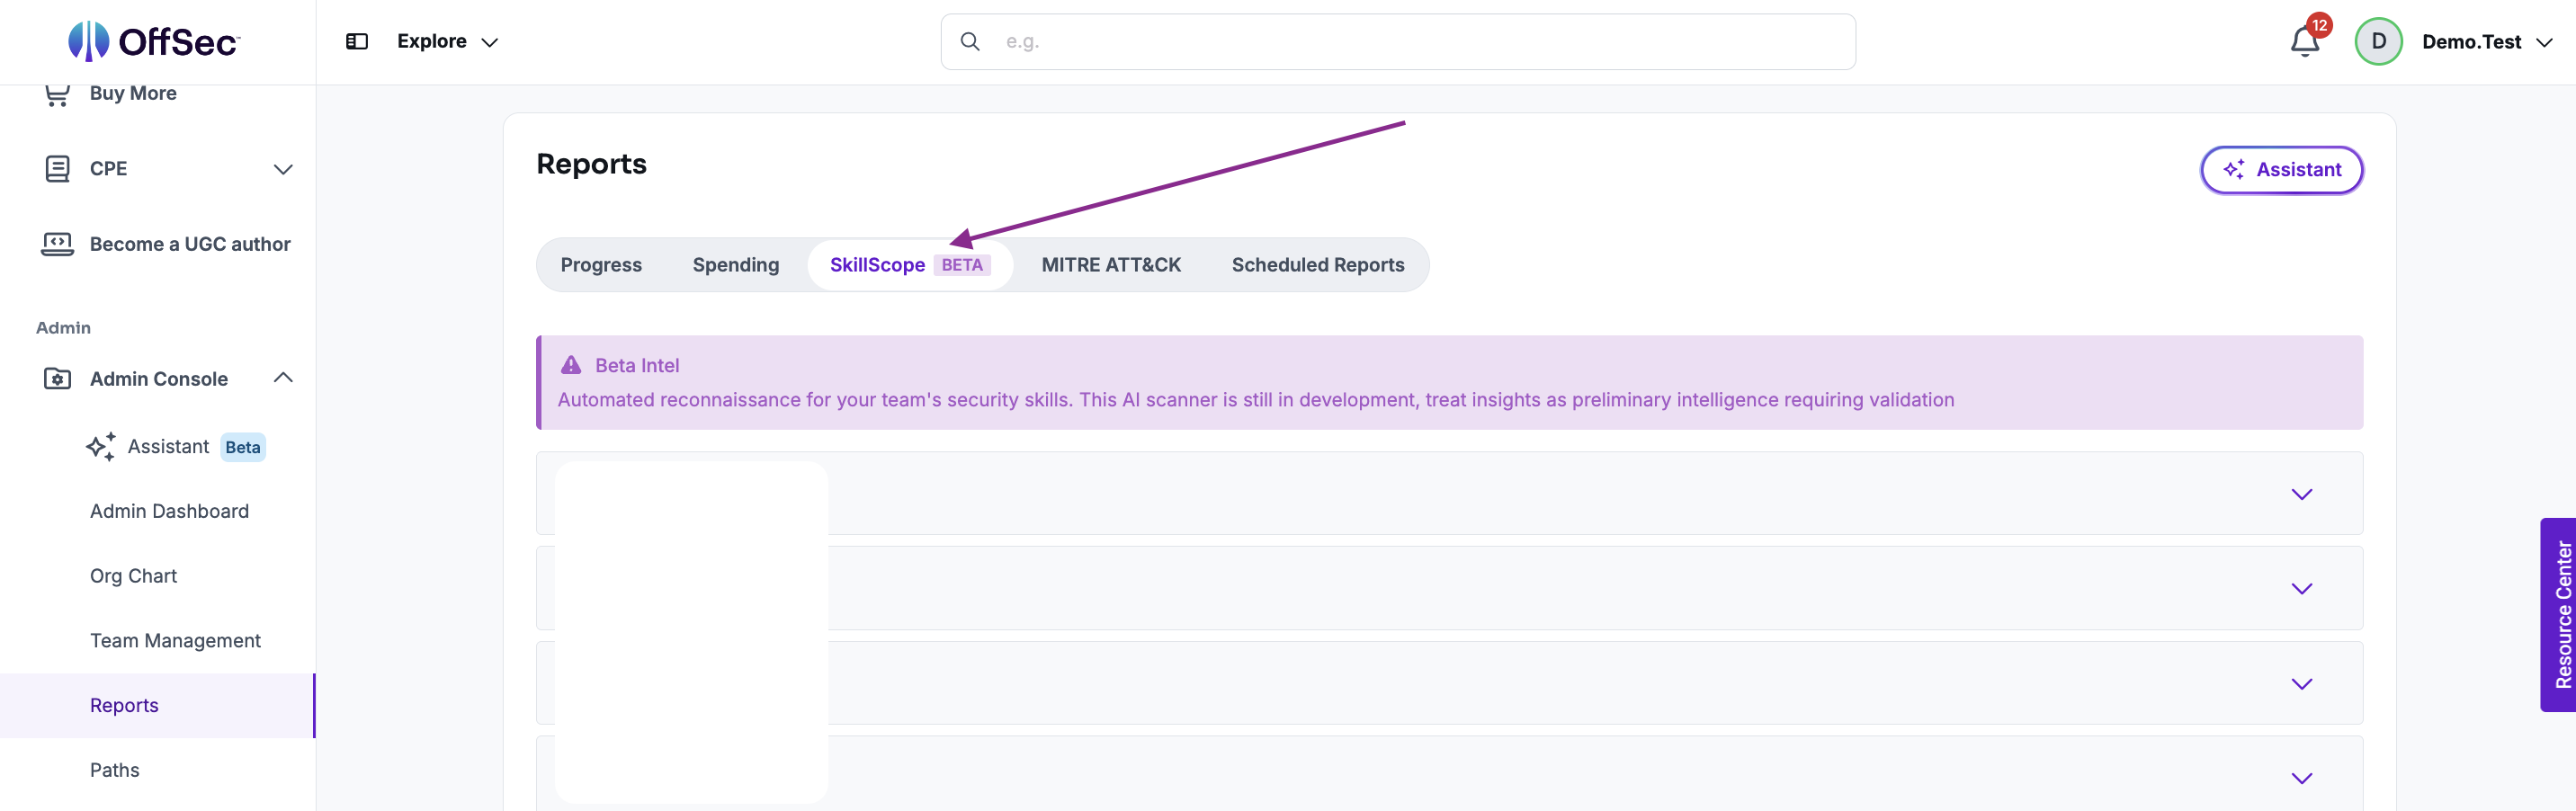Open the notifications bell

coord(2304,42)
